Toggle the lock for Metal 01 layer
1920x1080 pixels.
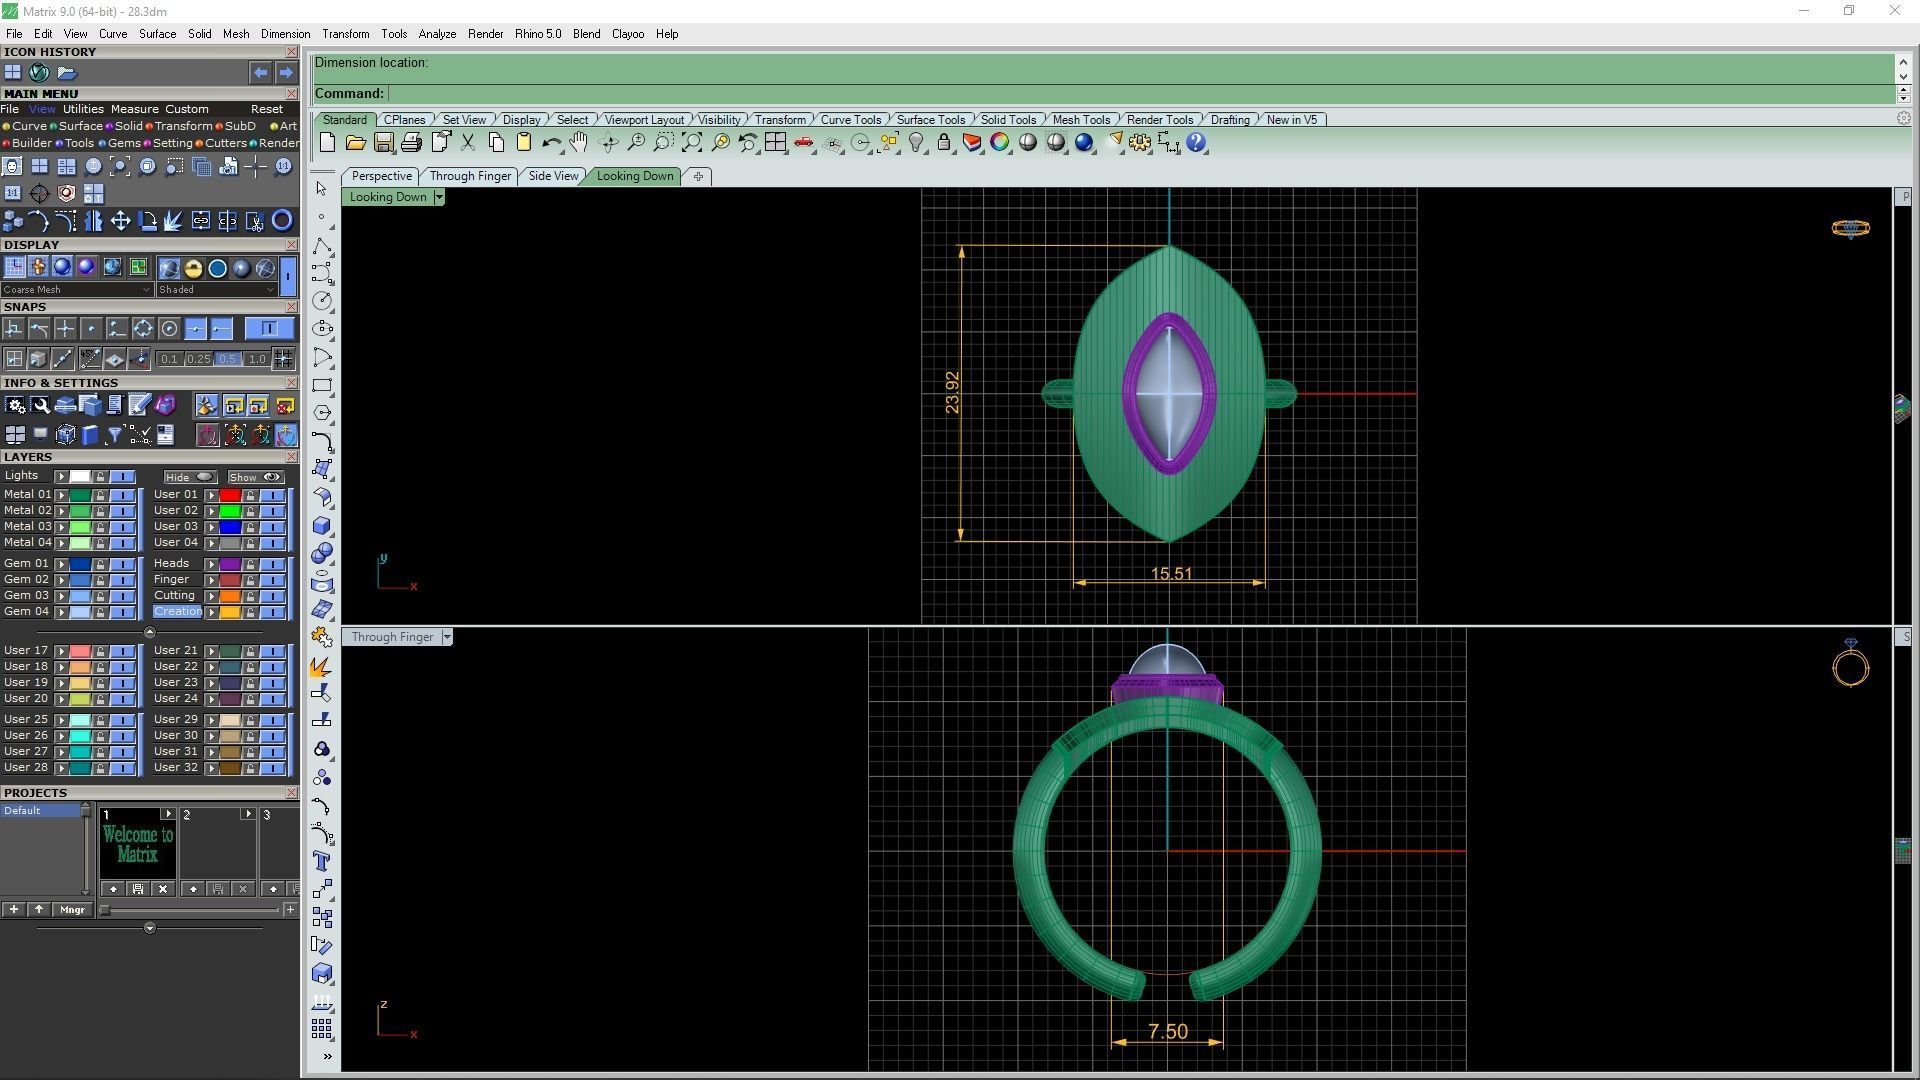pyautogui.click(x=100, y=495)
